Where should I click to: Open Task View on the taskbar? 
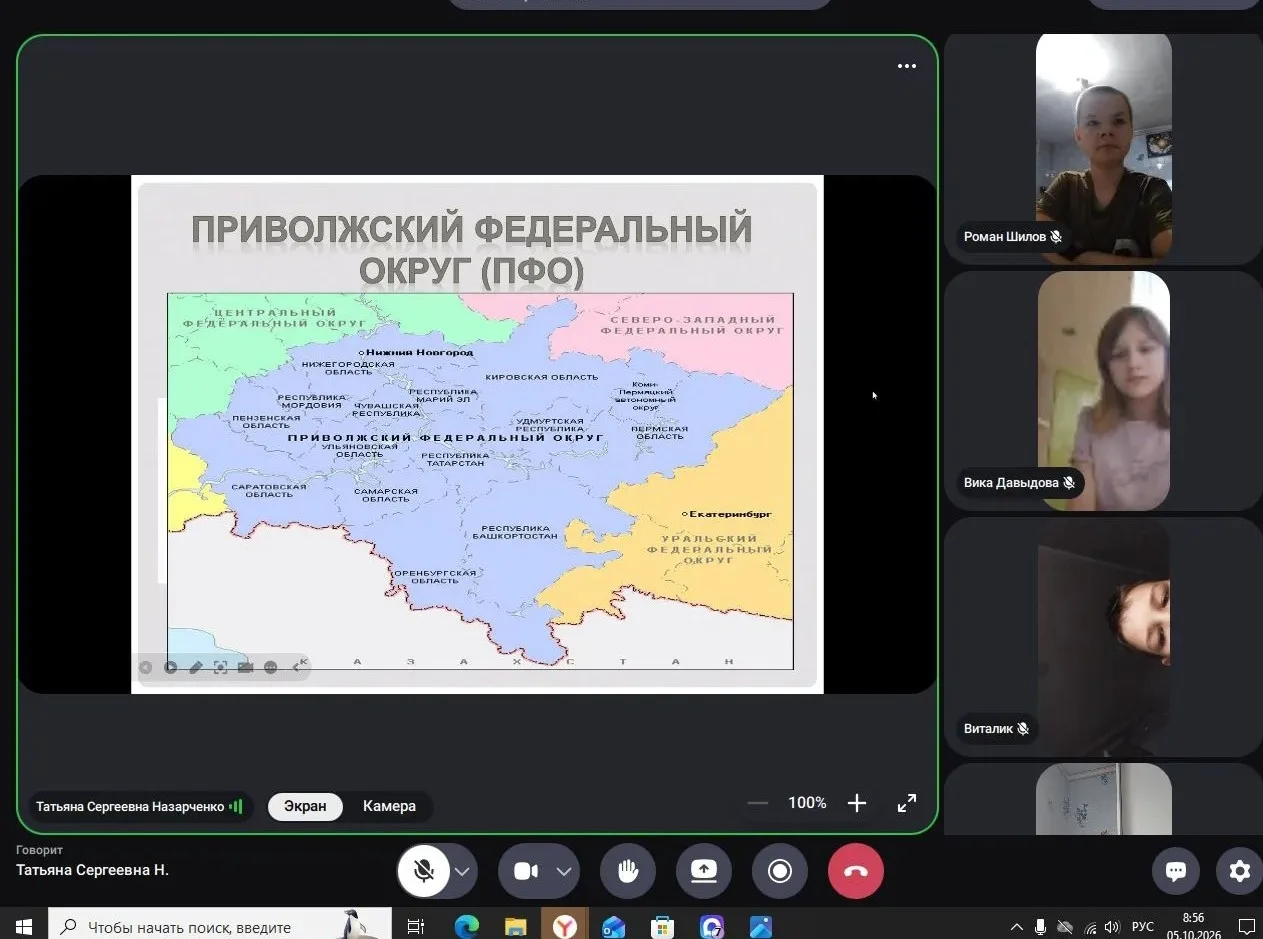coord(416,927)
